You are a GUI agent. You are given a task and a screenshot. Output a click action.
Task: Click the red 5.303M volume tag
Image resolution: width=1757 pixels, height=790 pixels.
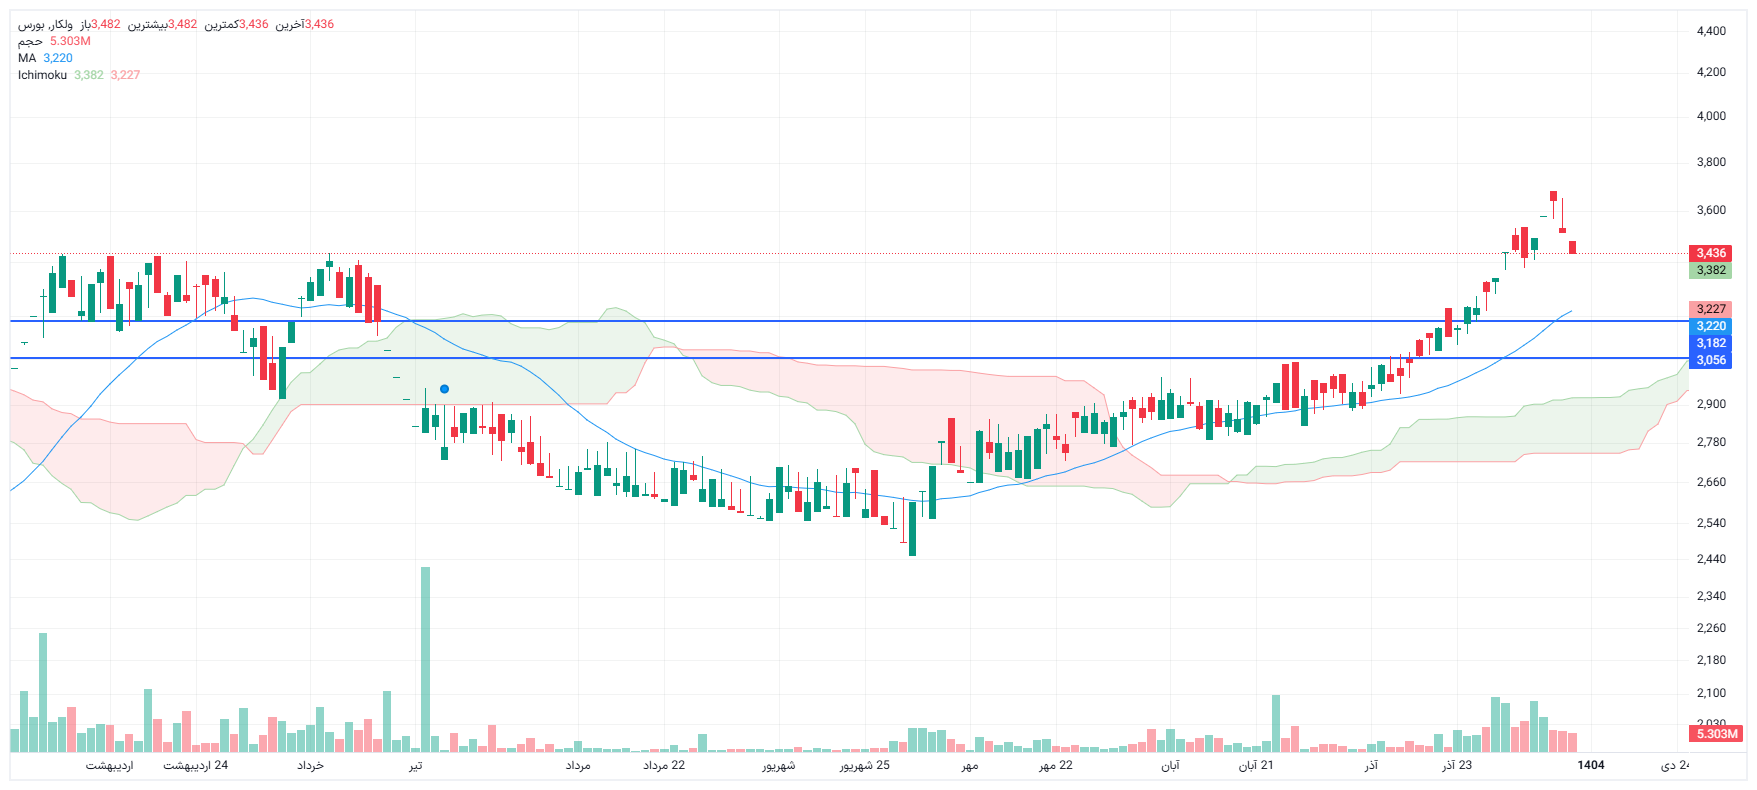tap(1716, 734)
